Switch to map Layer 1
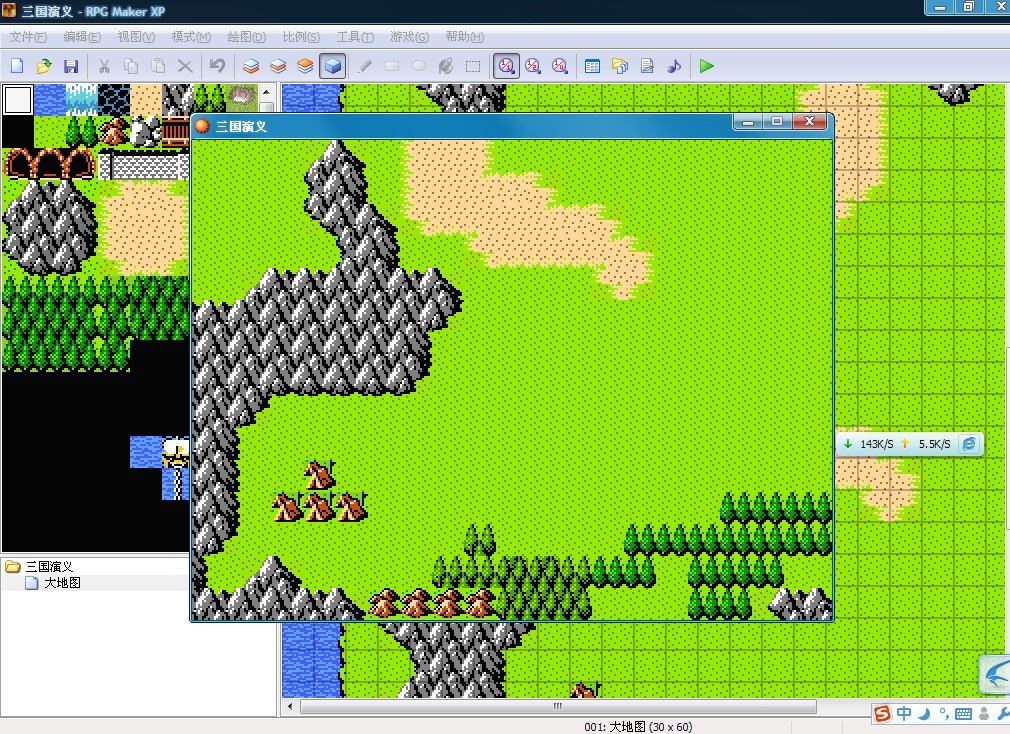The height and width of the screenshot is (734, 1010). pyautogui.click(x=251, y=66)
